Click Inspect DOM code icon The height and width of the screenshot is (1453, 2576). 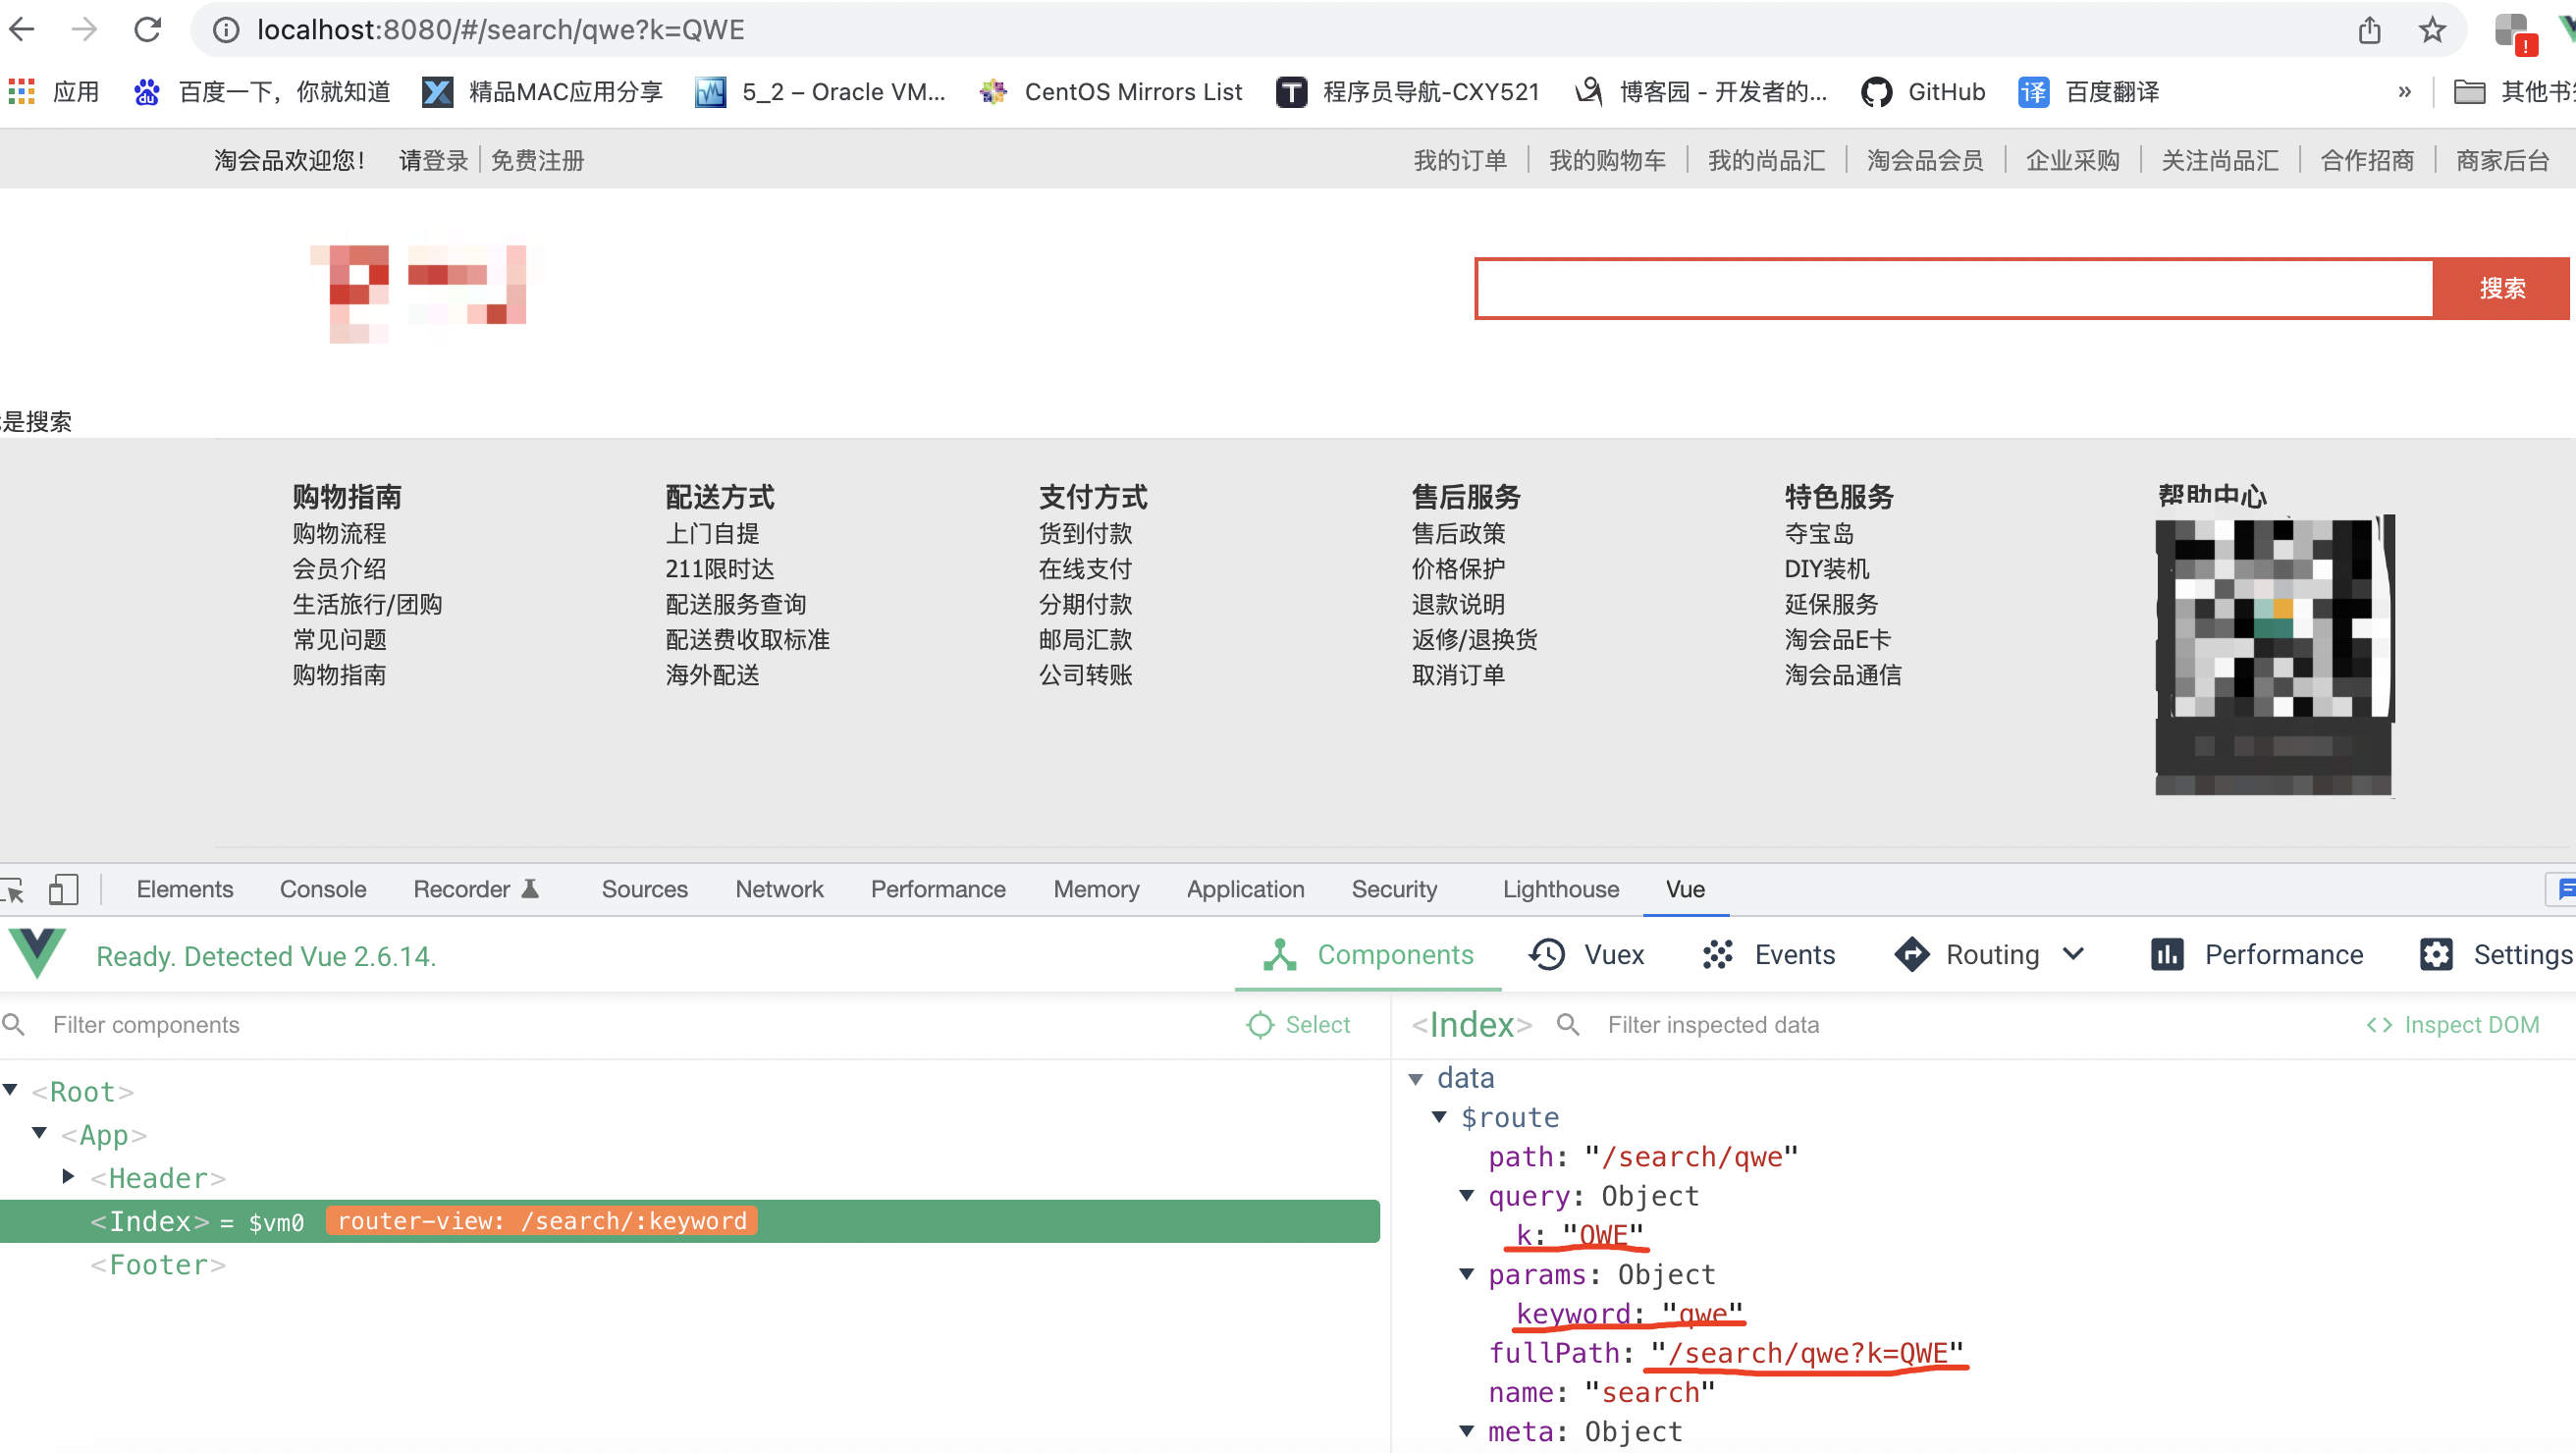pyautogui.click(x=2379, y=1025)
